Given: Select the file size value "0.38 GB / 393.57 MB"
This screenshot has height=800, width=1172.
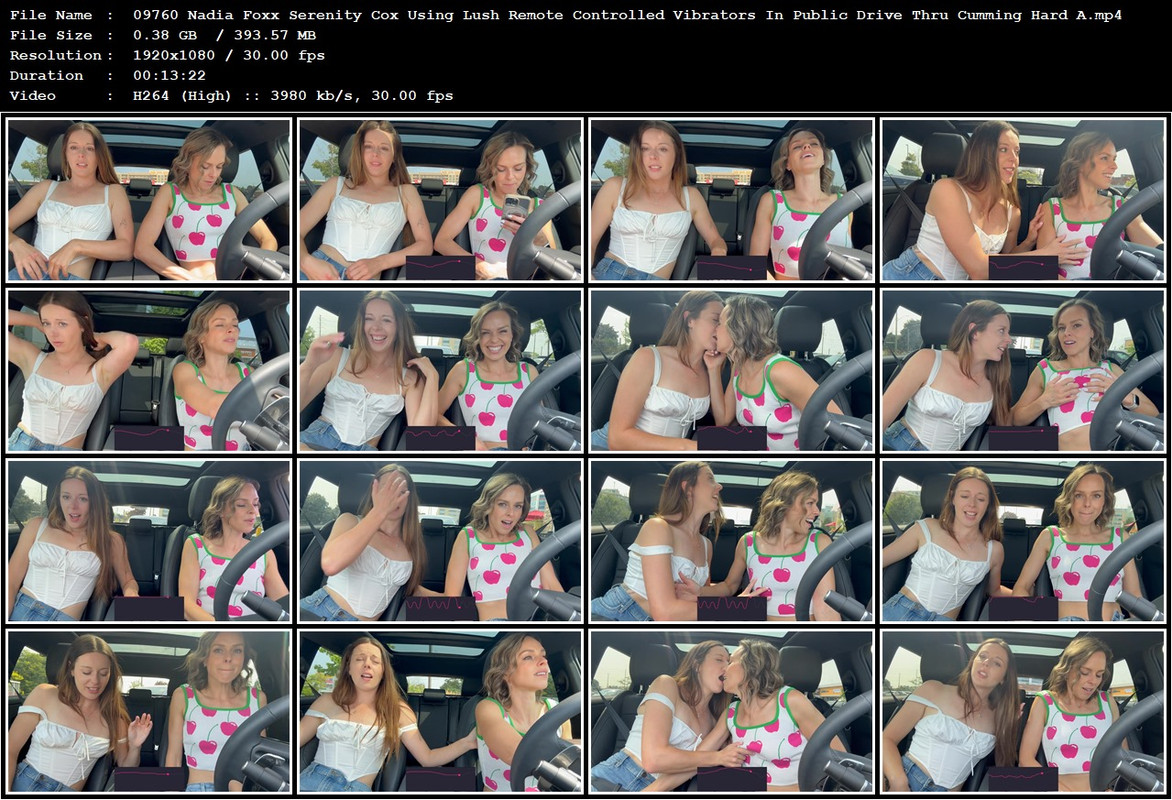Looking at the screenshot, I should pyautogui.click(x=224, y=35).
